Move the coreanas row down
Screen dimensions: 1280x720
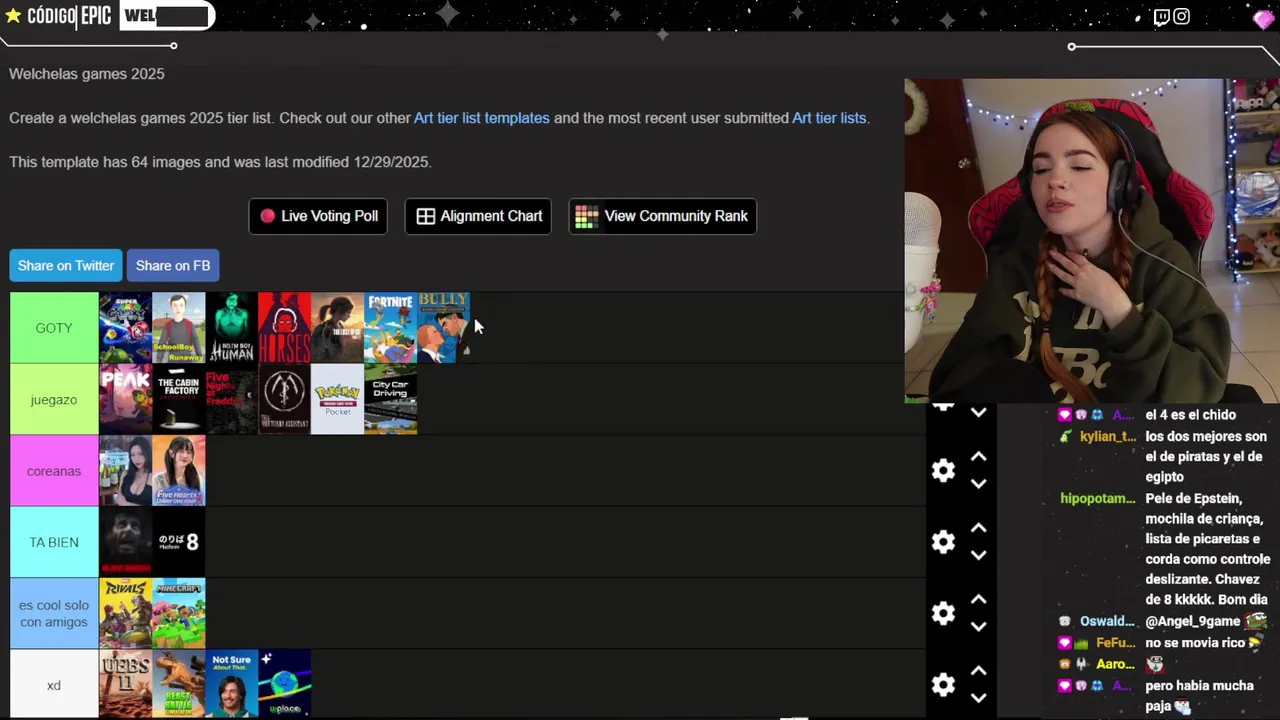click(978, 484)
